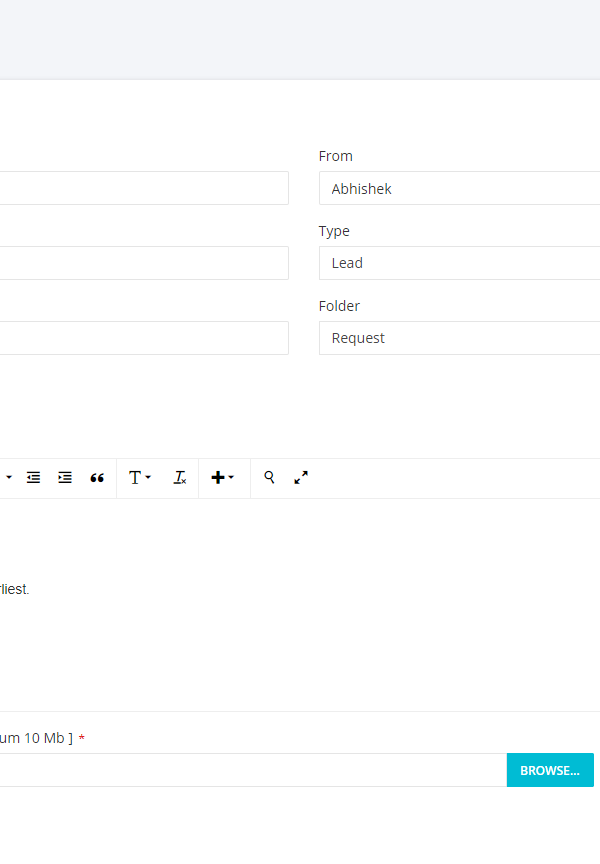Clear formatting with the Tx icon
This screenshot has height=864, width=600.
[180, 478]
